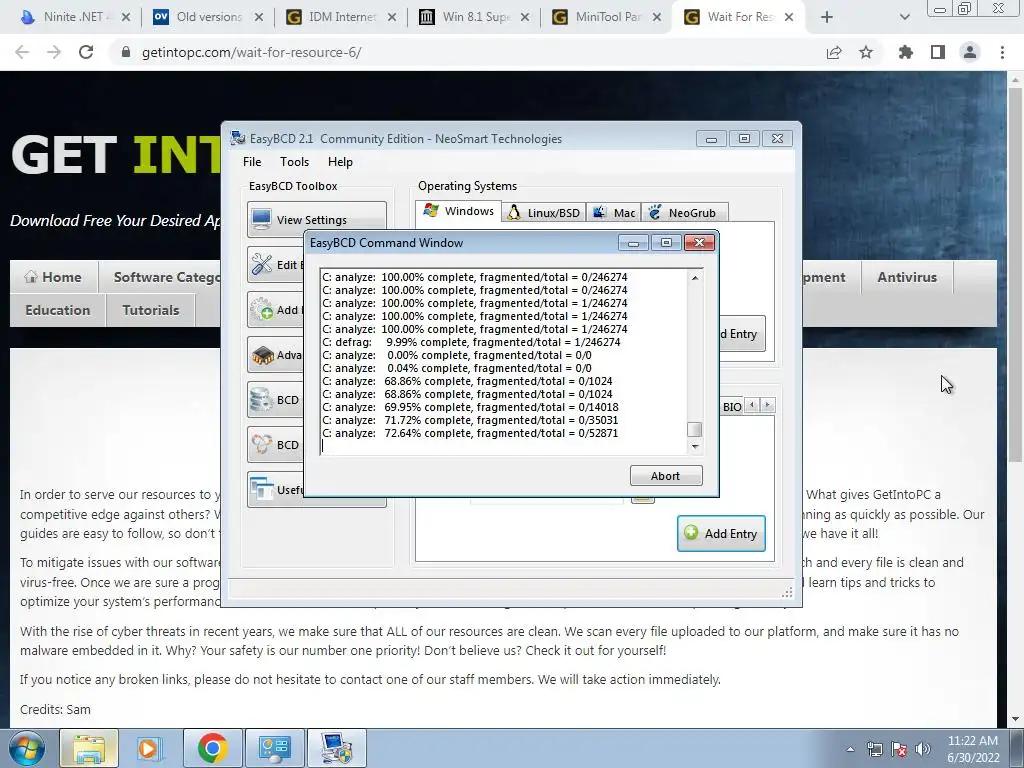Click the EasyBCD taskbar icon

(336, 748)
